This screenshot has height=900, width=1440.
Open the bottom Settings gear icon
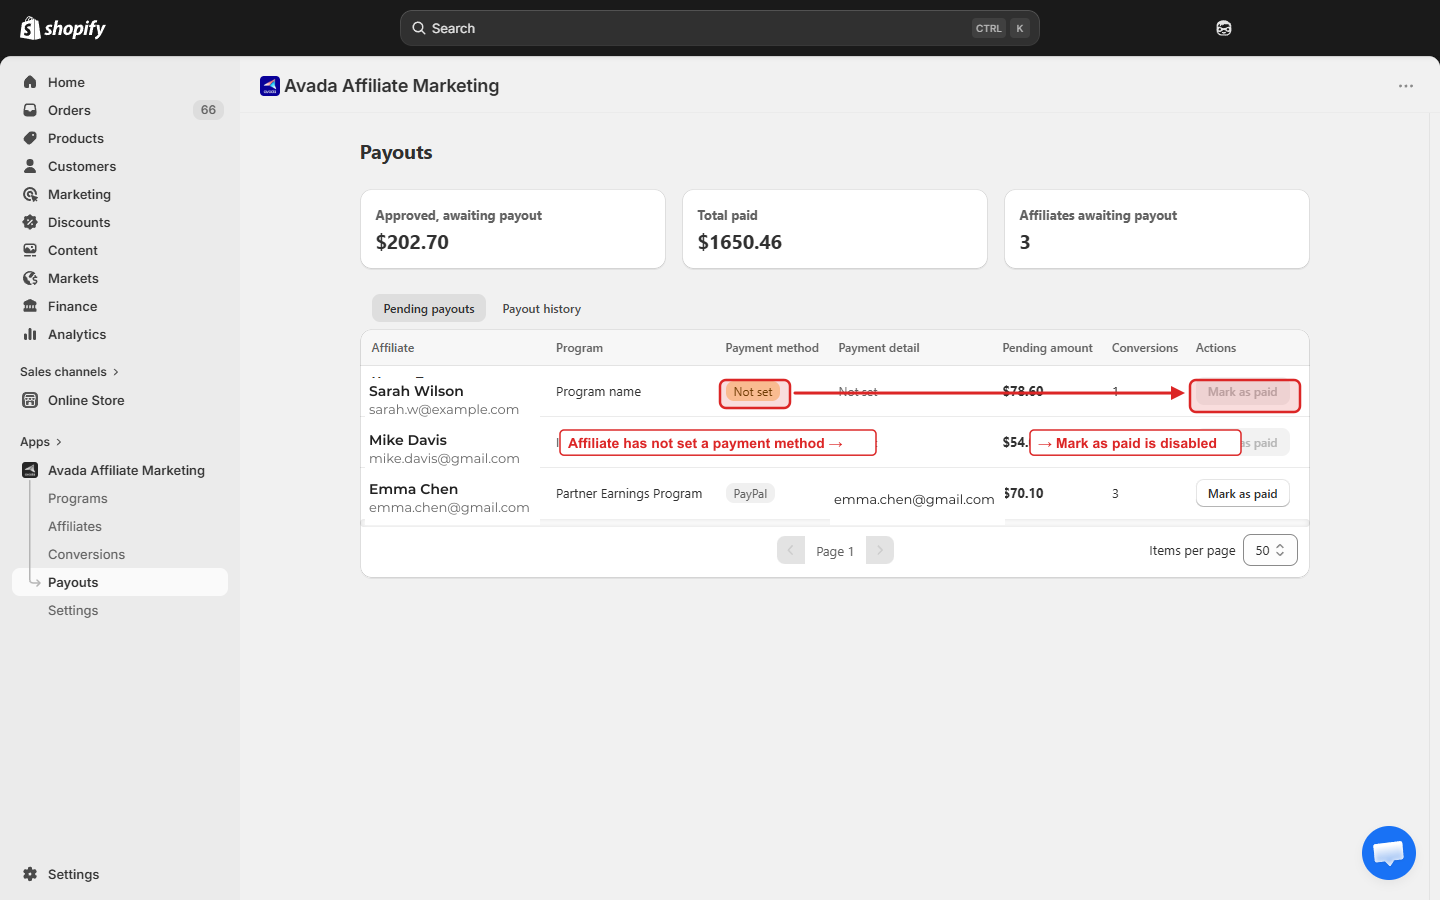30,874
